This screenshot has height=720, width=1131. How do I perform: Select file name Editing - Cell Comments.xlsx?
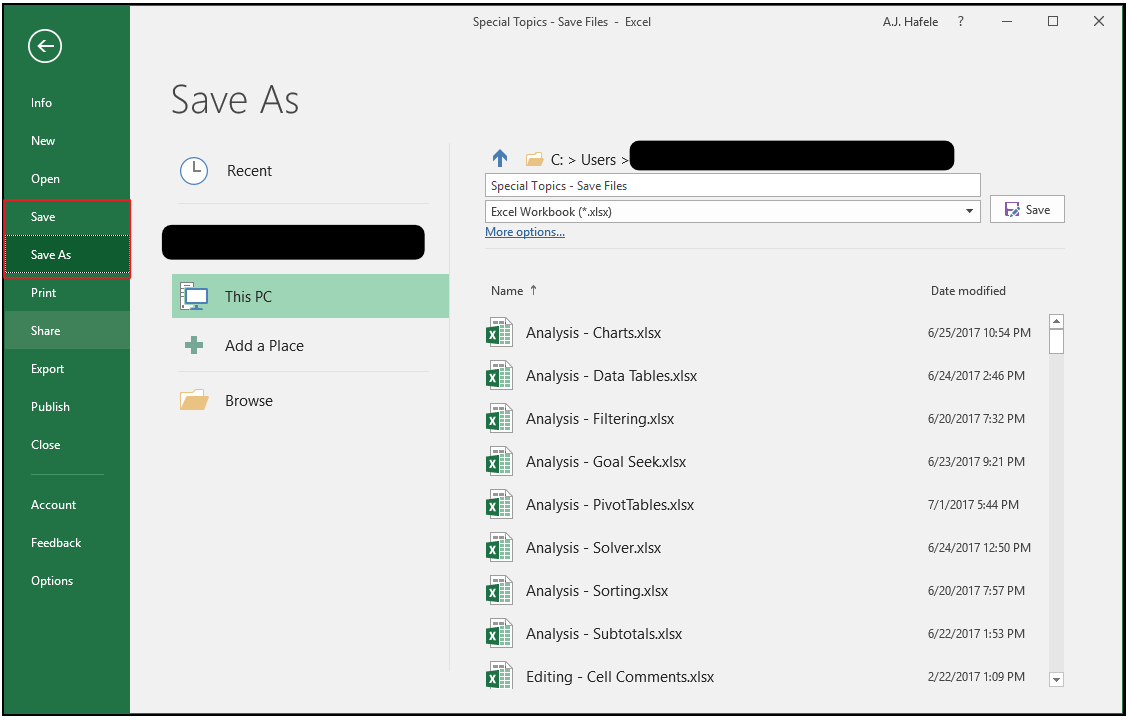pos(620,677)
